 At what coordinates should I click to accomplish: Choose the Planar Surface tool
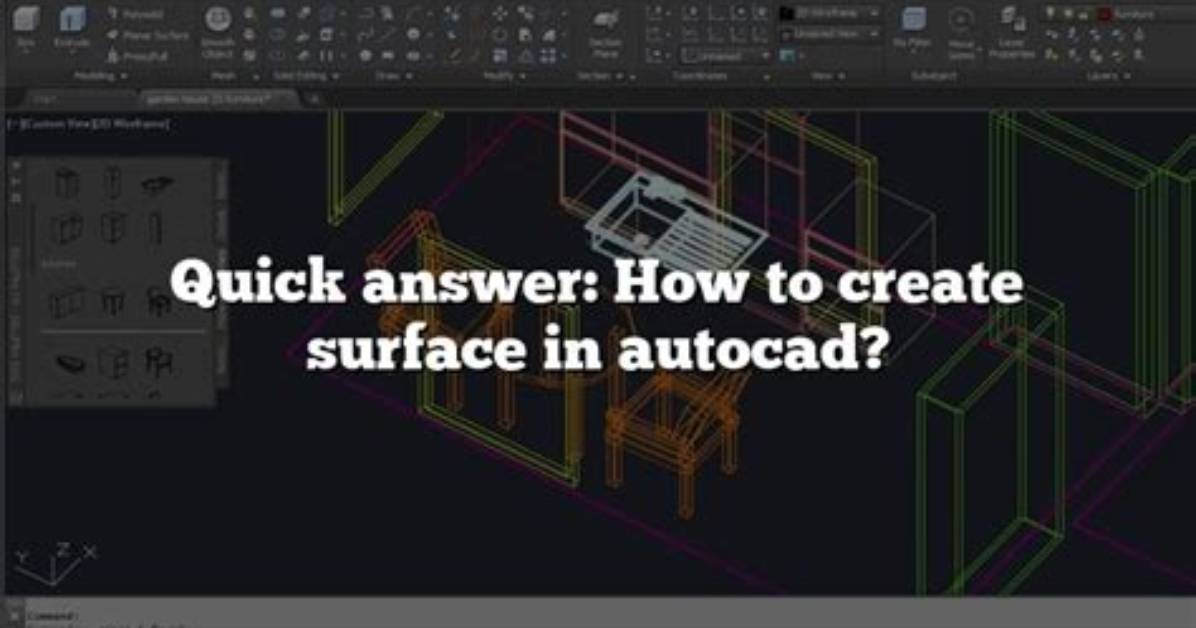click(148, 35)
